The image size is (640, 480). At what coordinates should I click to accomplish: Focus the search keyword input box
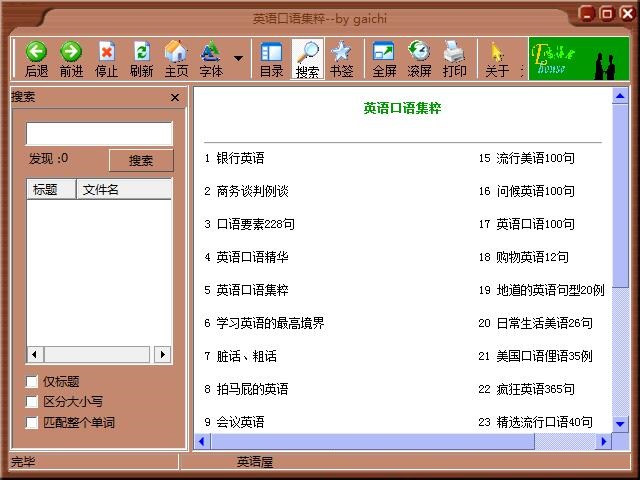click(x=99, y=133)
